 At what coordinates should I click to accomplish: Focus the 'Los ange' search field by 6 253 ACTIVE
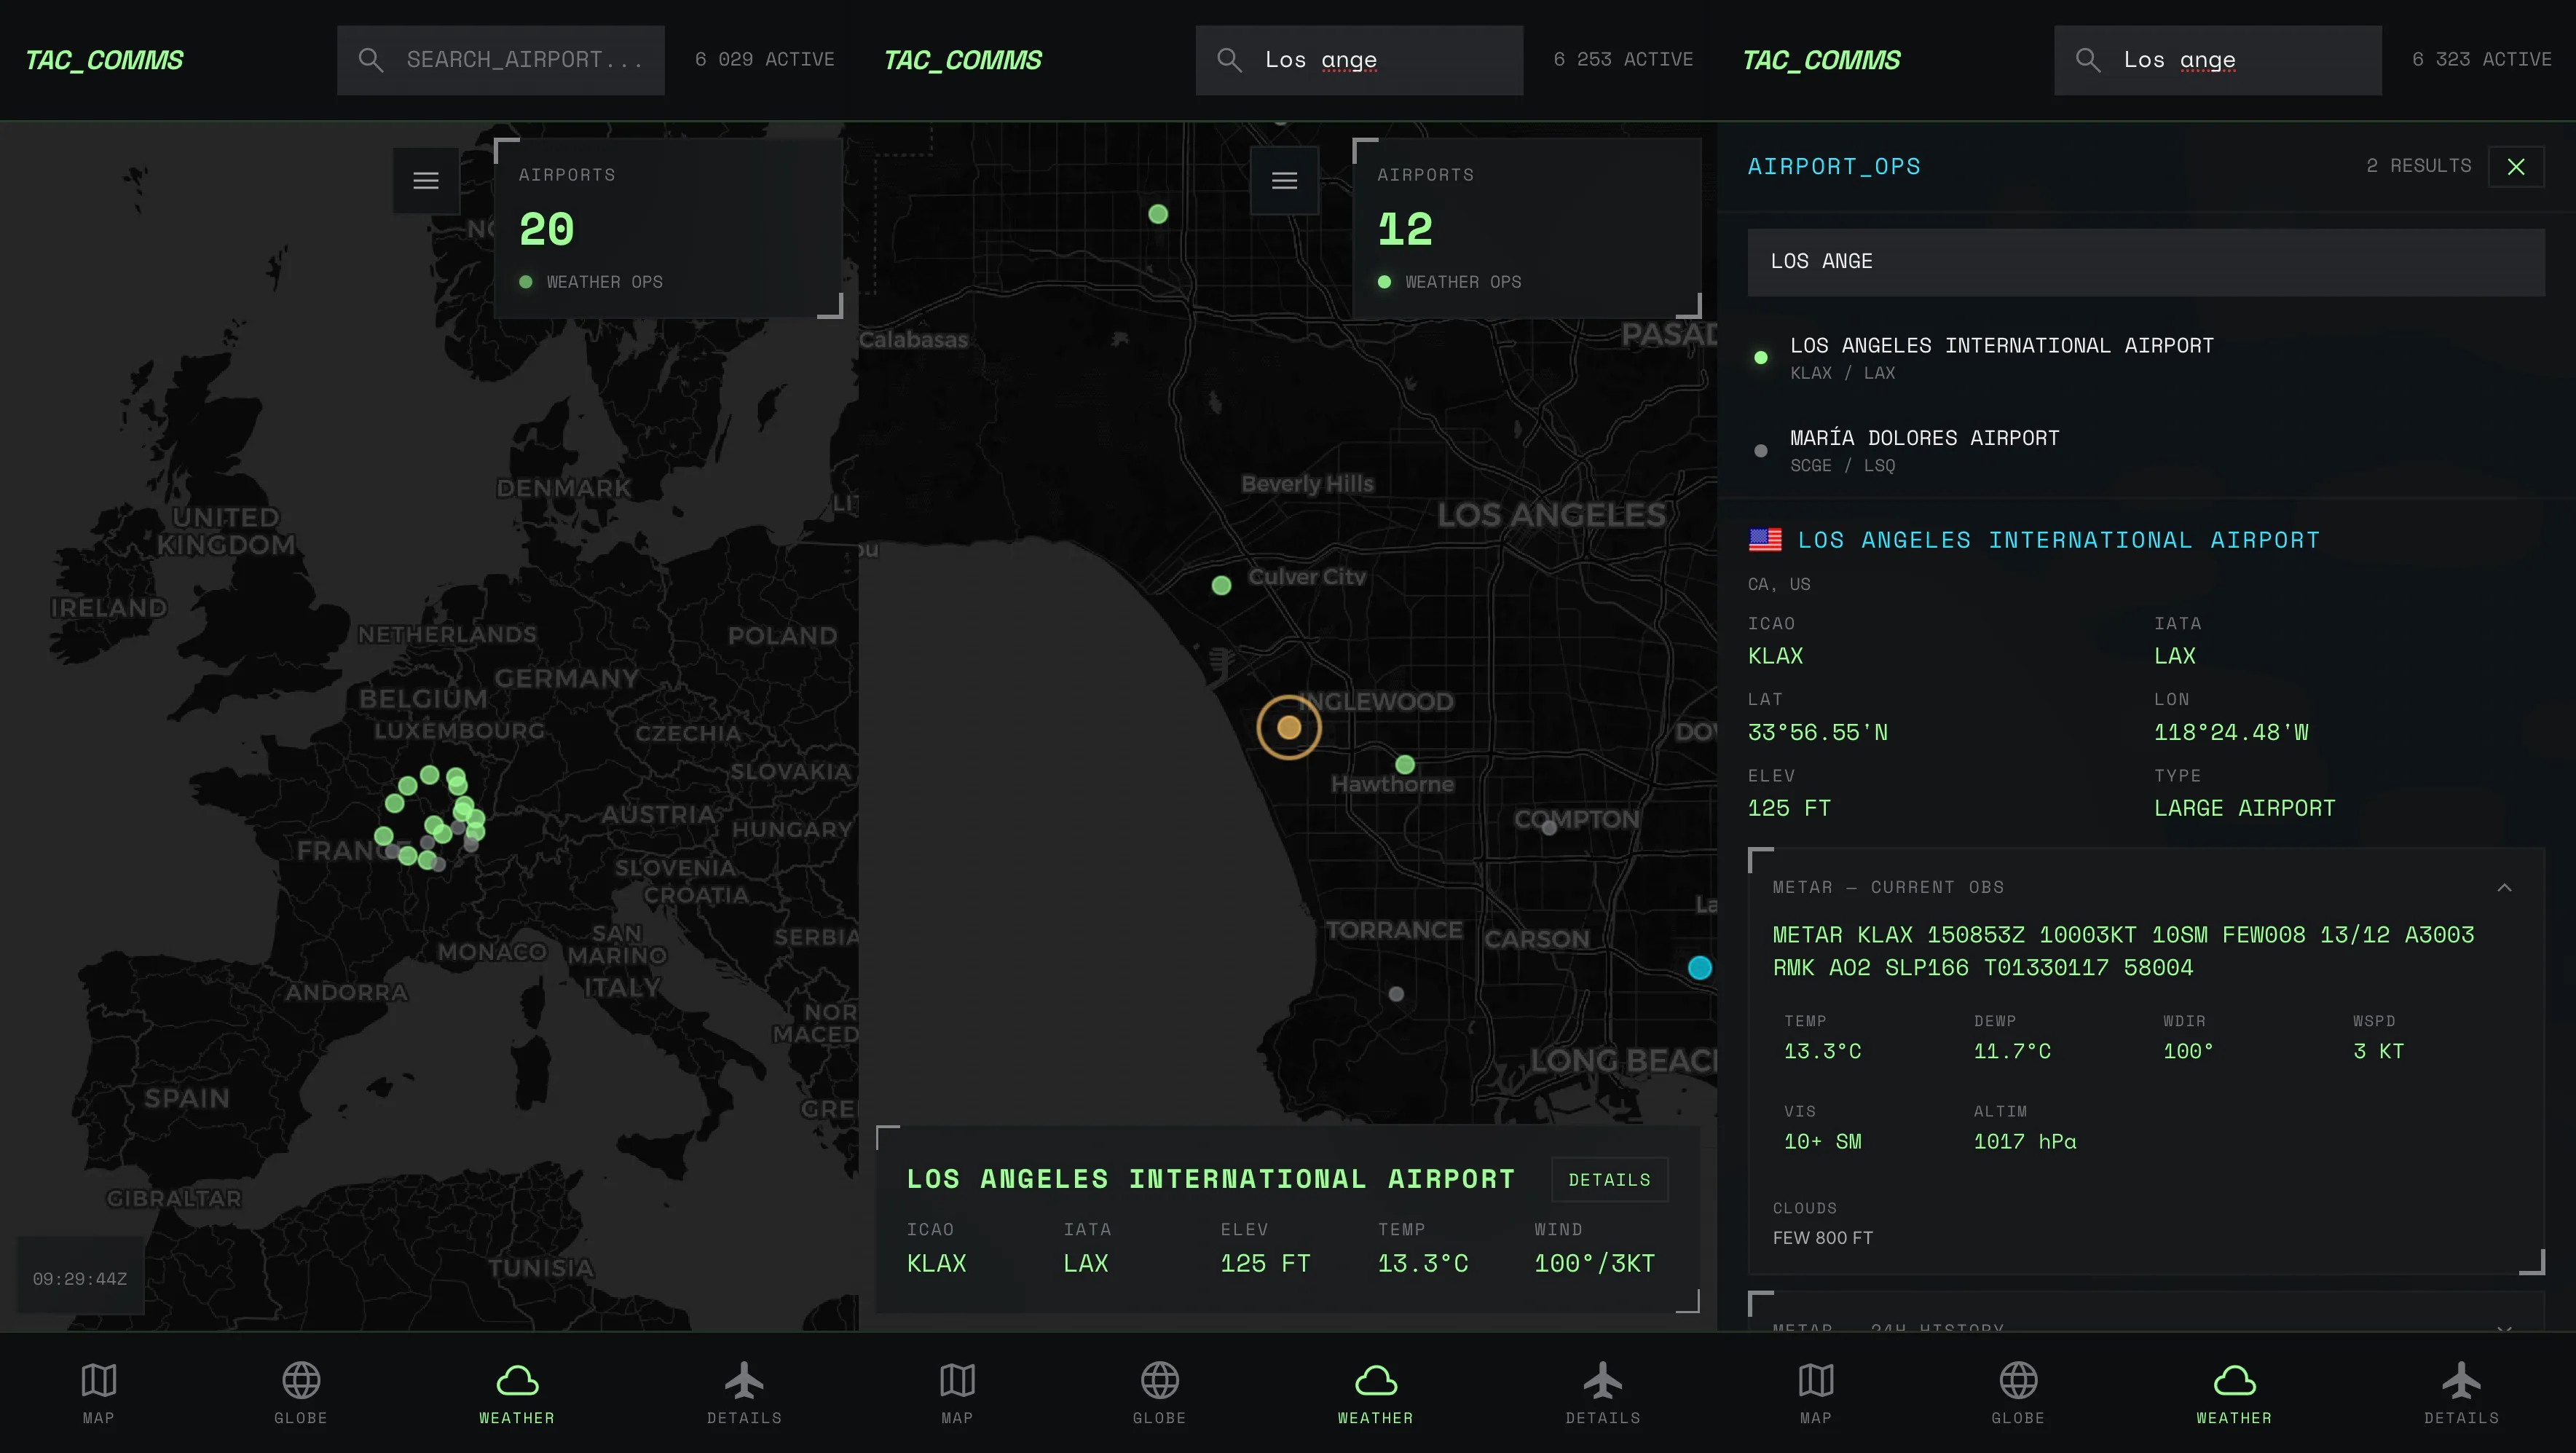[x=1359, y=60]
